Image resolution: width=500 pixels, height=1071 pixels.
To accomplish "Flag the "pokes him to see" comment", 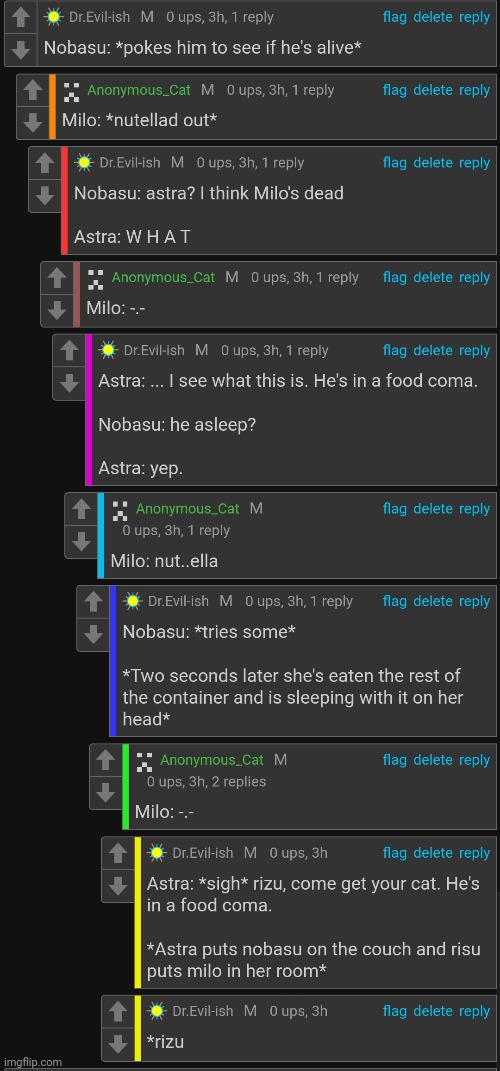I will tap(394, 17).
